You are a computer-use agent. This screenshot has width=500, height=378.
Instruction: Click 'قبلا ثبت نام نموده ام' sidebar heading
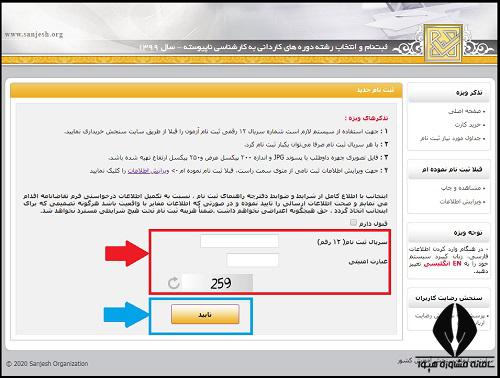pyautogui.click(x=452, y=169)
